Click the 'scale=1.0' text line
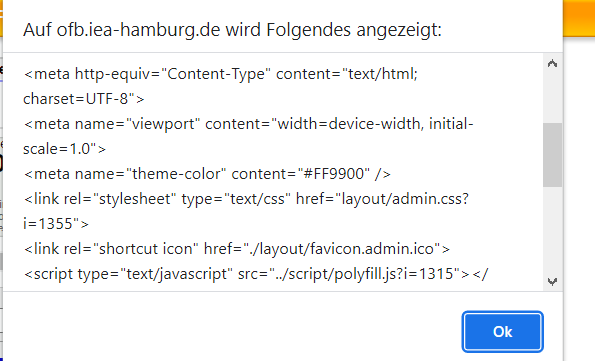Image resolution: width=595 pixels, height=361 pixels. (65, 149)
